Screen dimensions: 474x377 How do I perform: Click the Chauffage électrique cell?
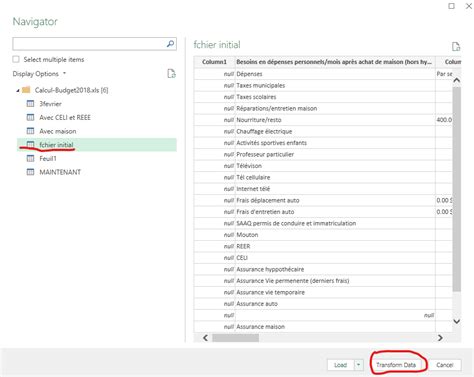[x=335, y=131]
